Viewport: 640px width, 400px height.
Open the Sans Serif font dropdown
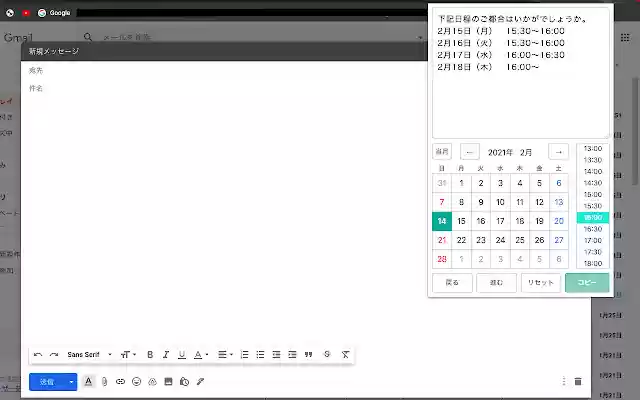89,355
